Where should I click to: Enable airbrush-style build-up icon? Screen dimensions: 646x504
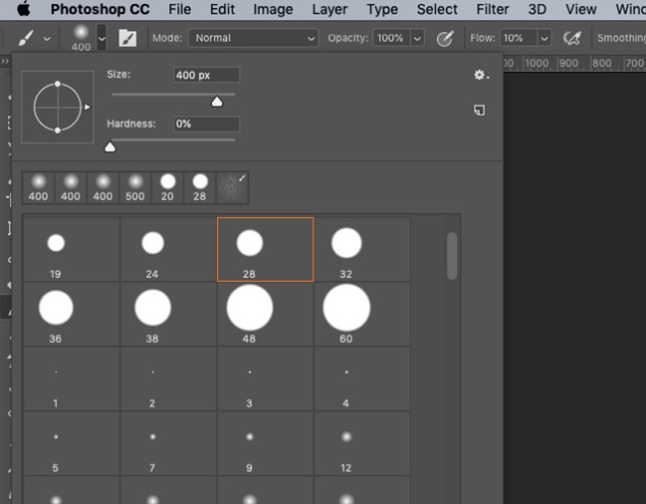click(572, 38)
